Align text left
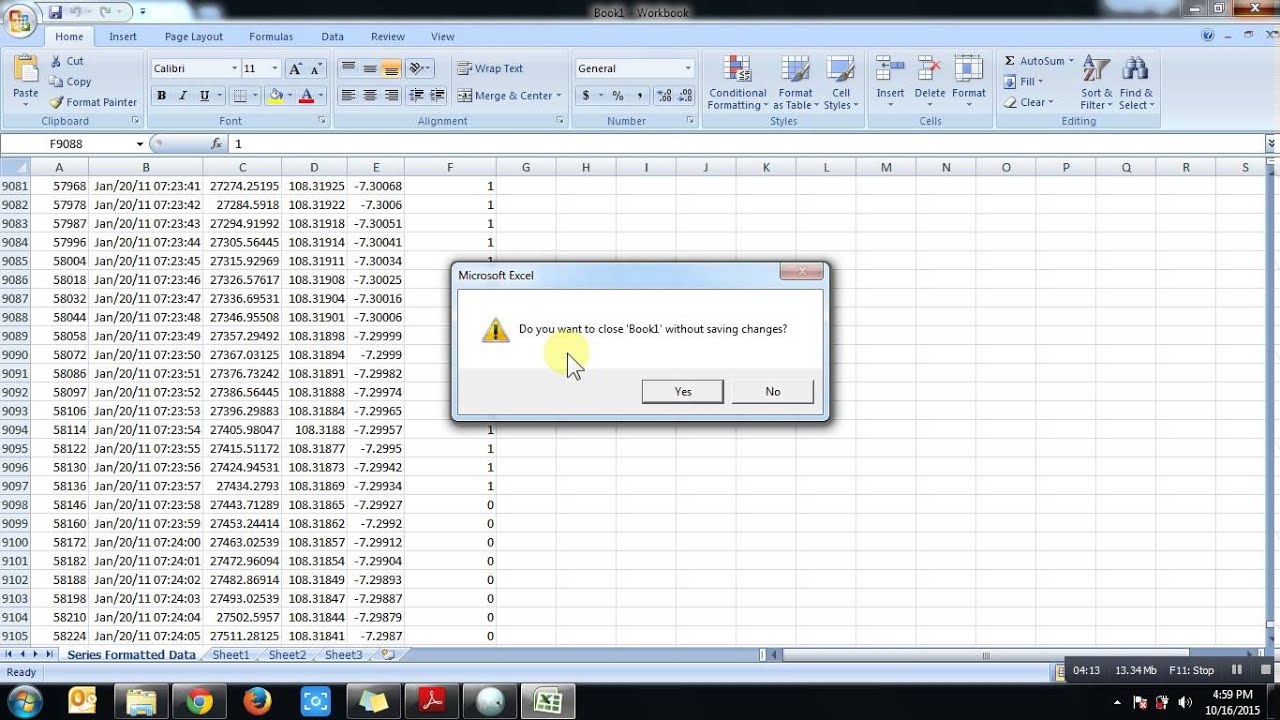 348,96
